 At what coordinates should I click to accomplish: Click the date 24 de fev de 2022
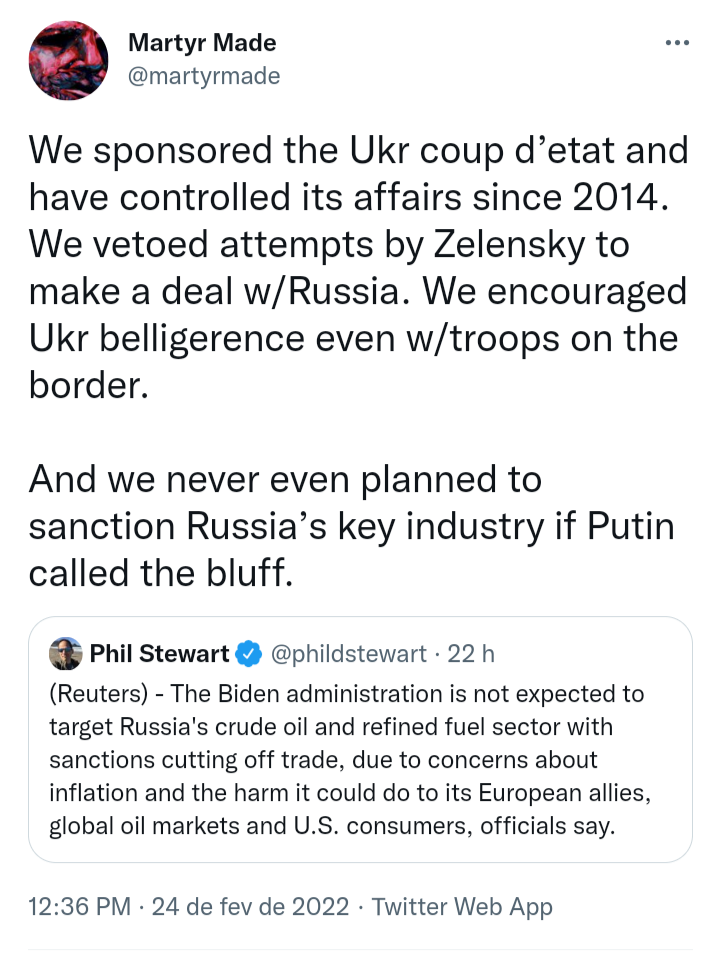point(250,907)
